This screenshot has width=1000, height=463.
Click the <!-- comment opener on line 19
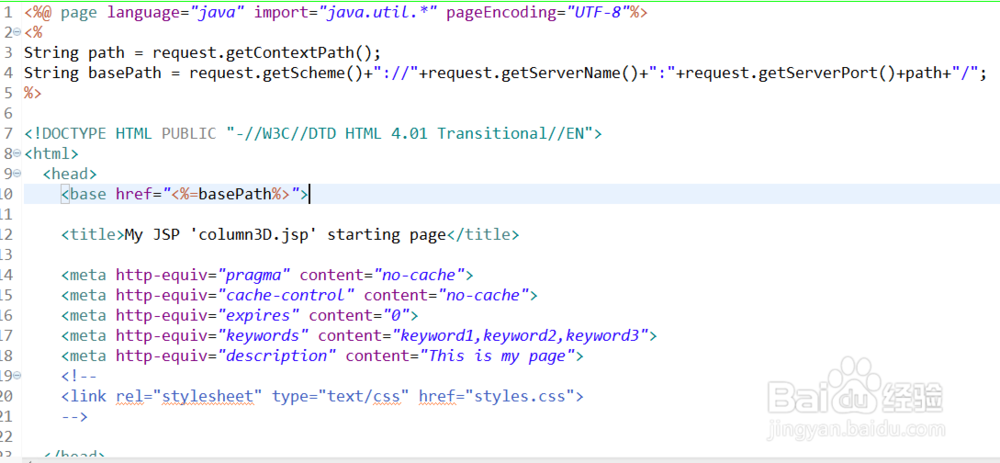tap(79, 376)
